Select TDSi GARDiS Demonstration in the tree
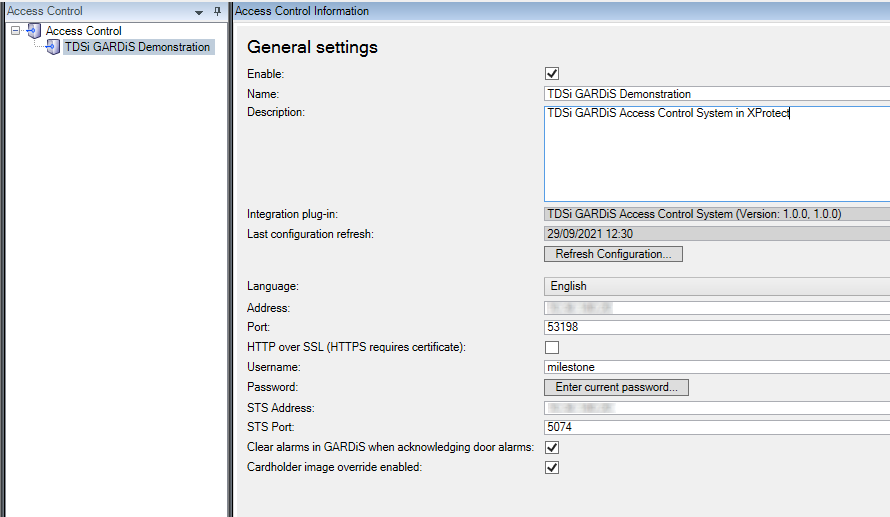This screenshot has height=517, width=890. point(137,47)
